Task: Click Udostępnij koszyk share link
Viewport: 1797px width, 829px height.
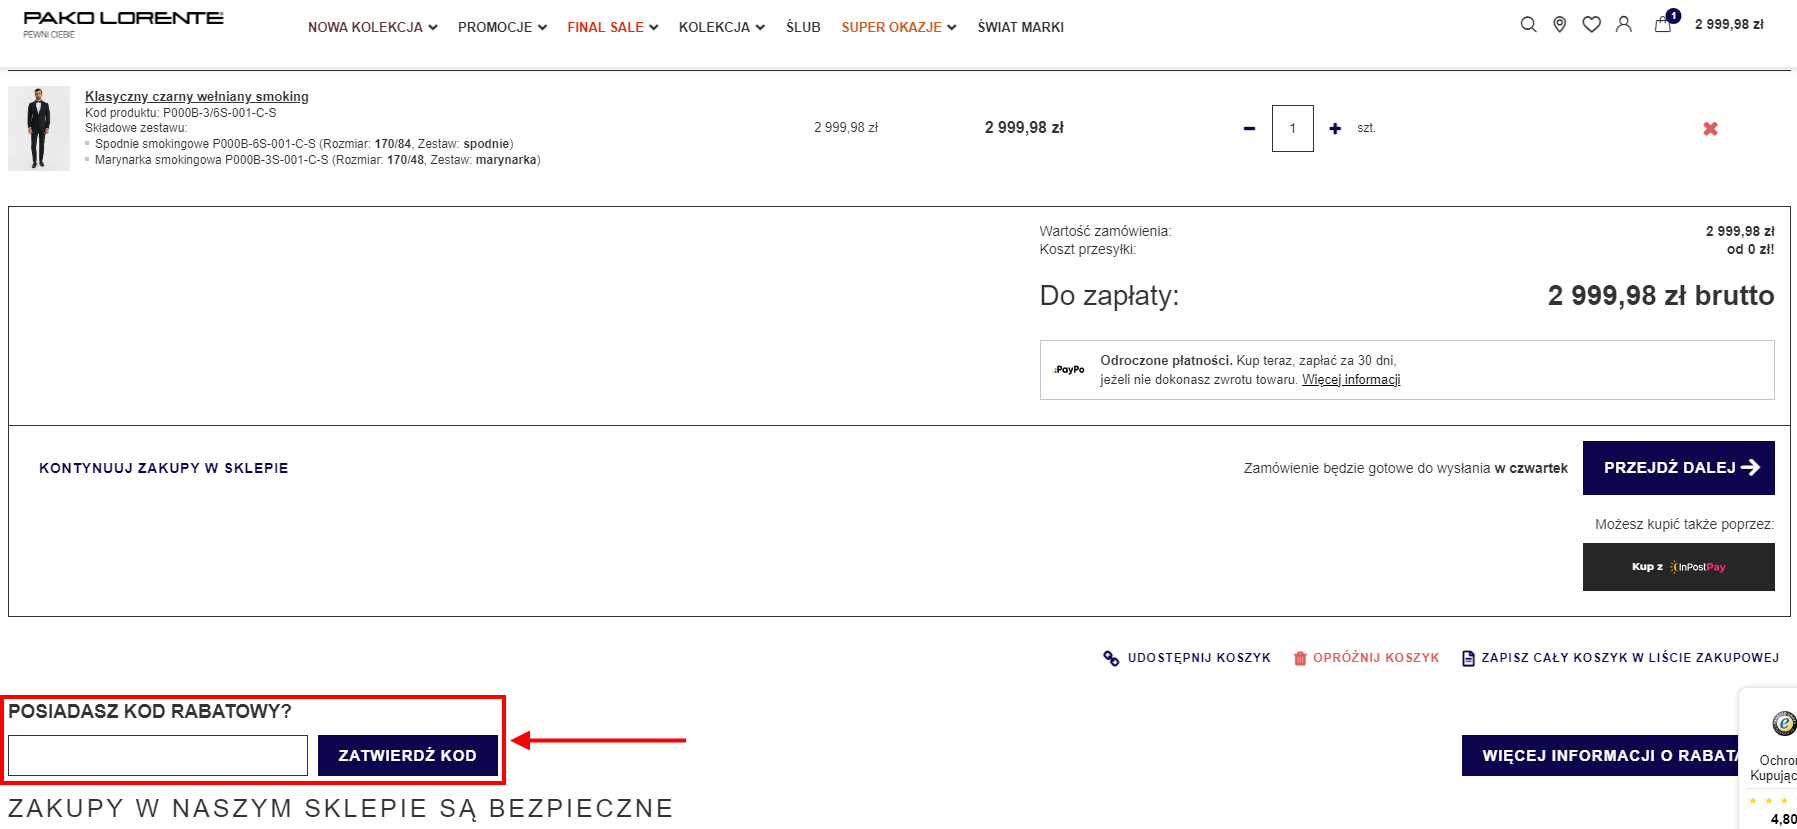Action: [x=1187, y=658]
